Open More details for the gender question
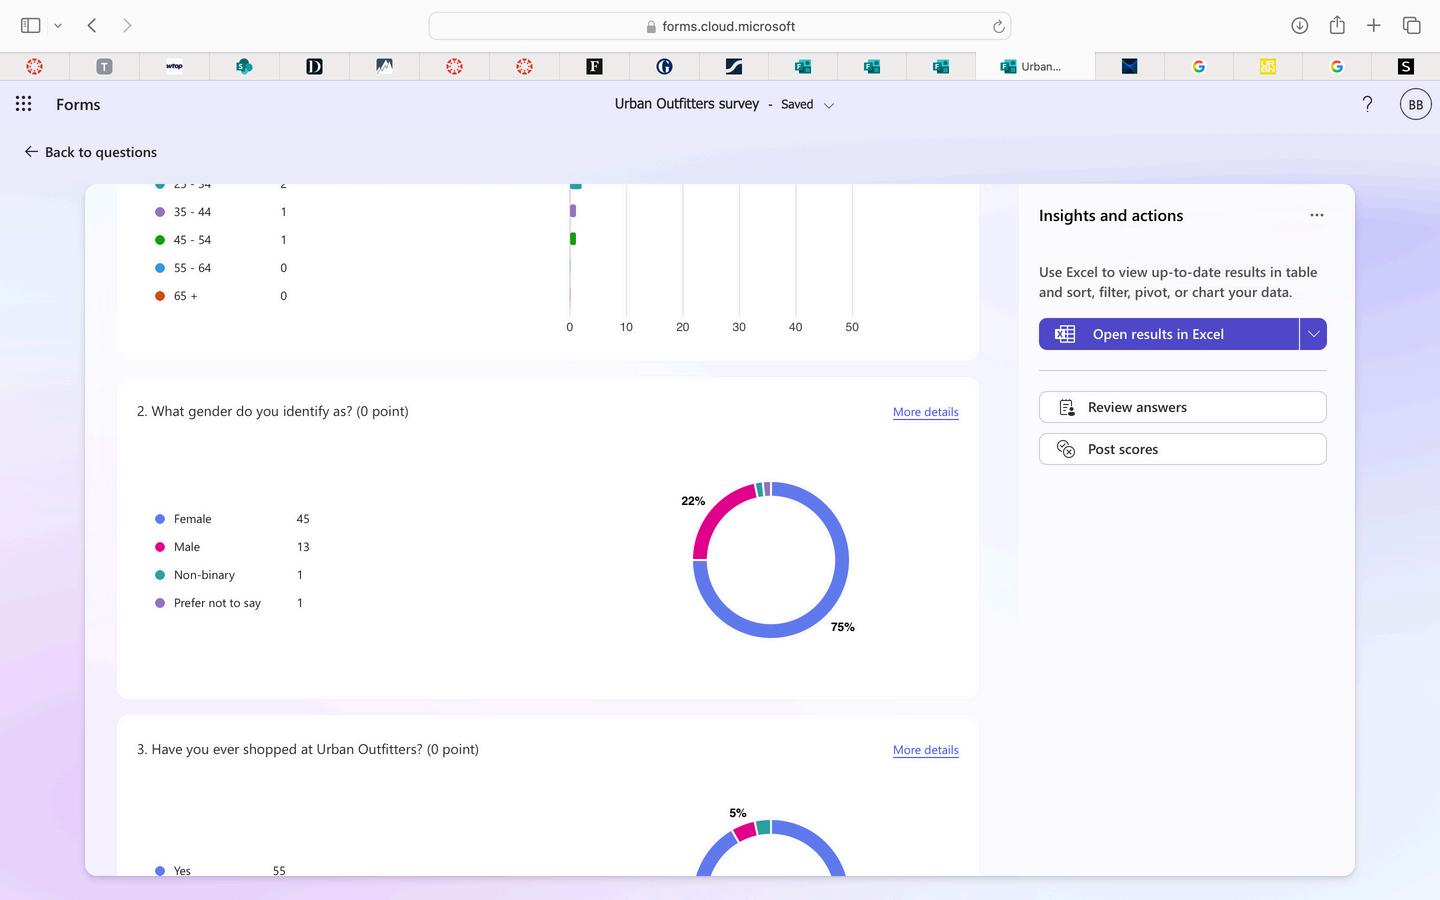The image size is (1440, 900). (x=926, y=412)
